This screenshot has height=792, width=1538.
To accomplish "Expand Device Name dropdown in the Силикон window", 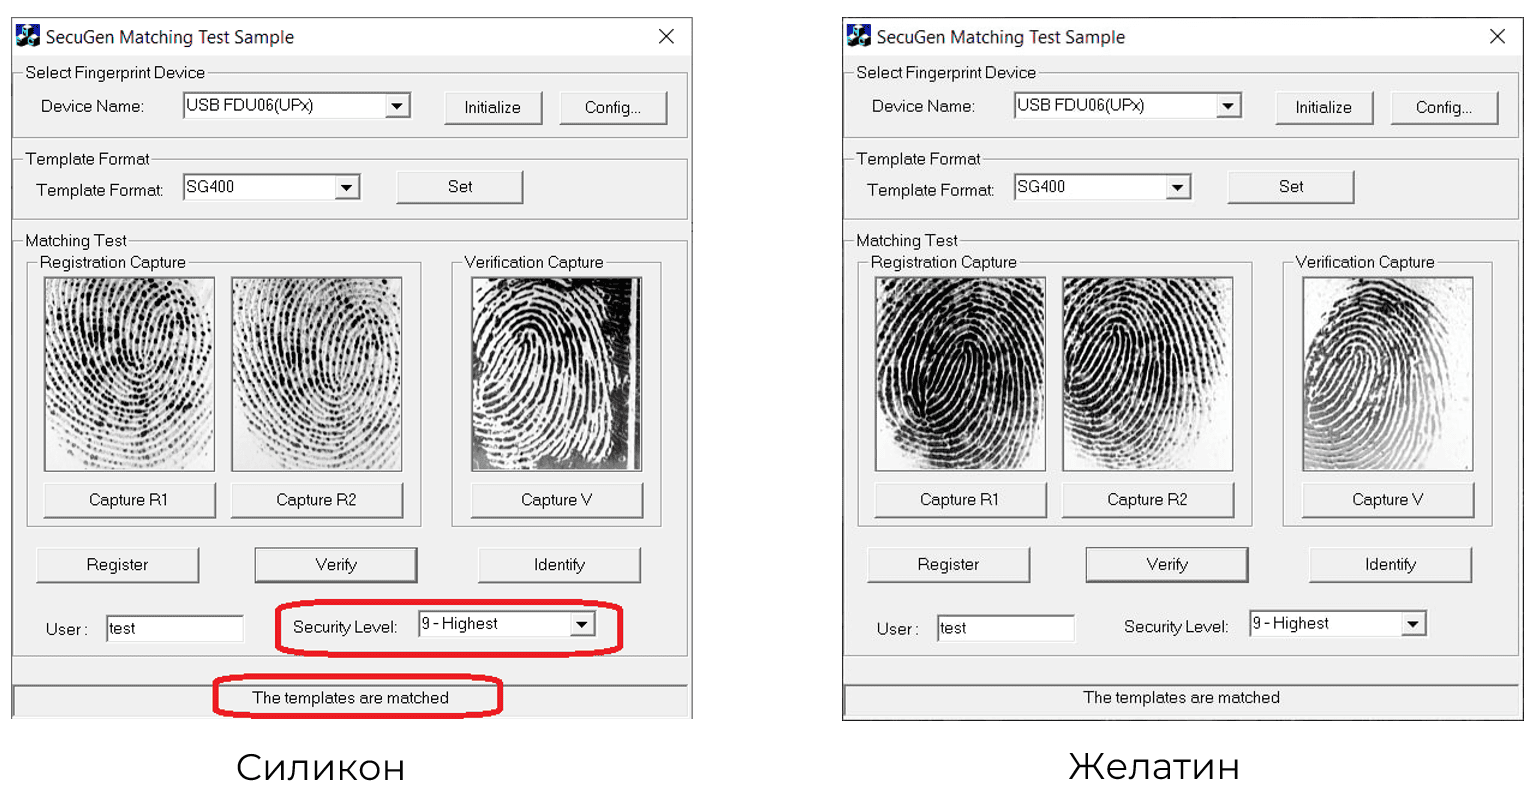I will coord(397,106).
